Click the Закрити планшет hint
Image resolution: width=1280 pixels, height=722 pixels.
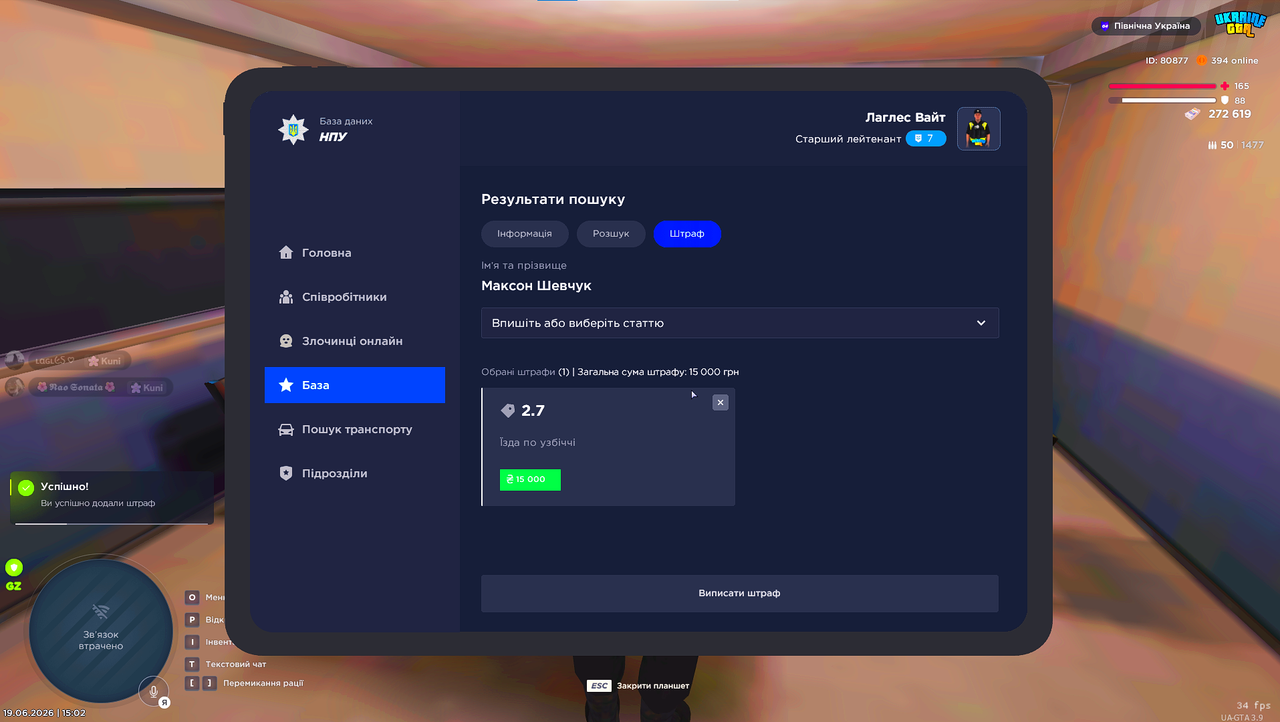pyautogui.click(x=653, y=686)
